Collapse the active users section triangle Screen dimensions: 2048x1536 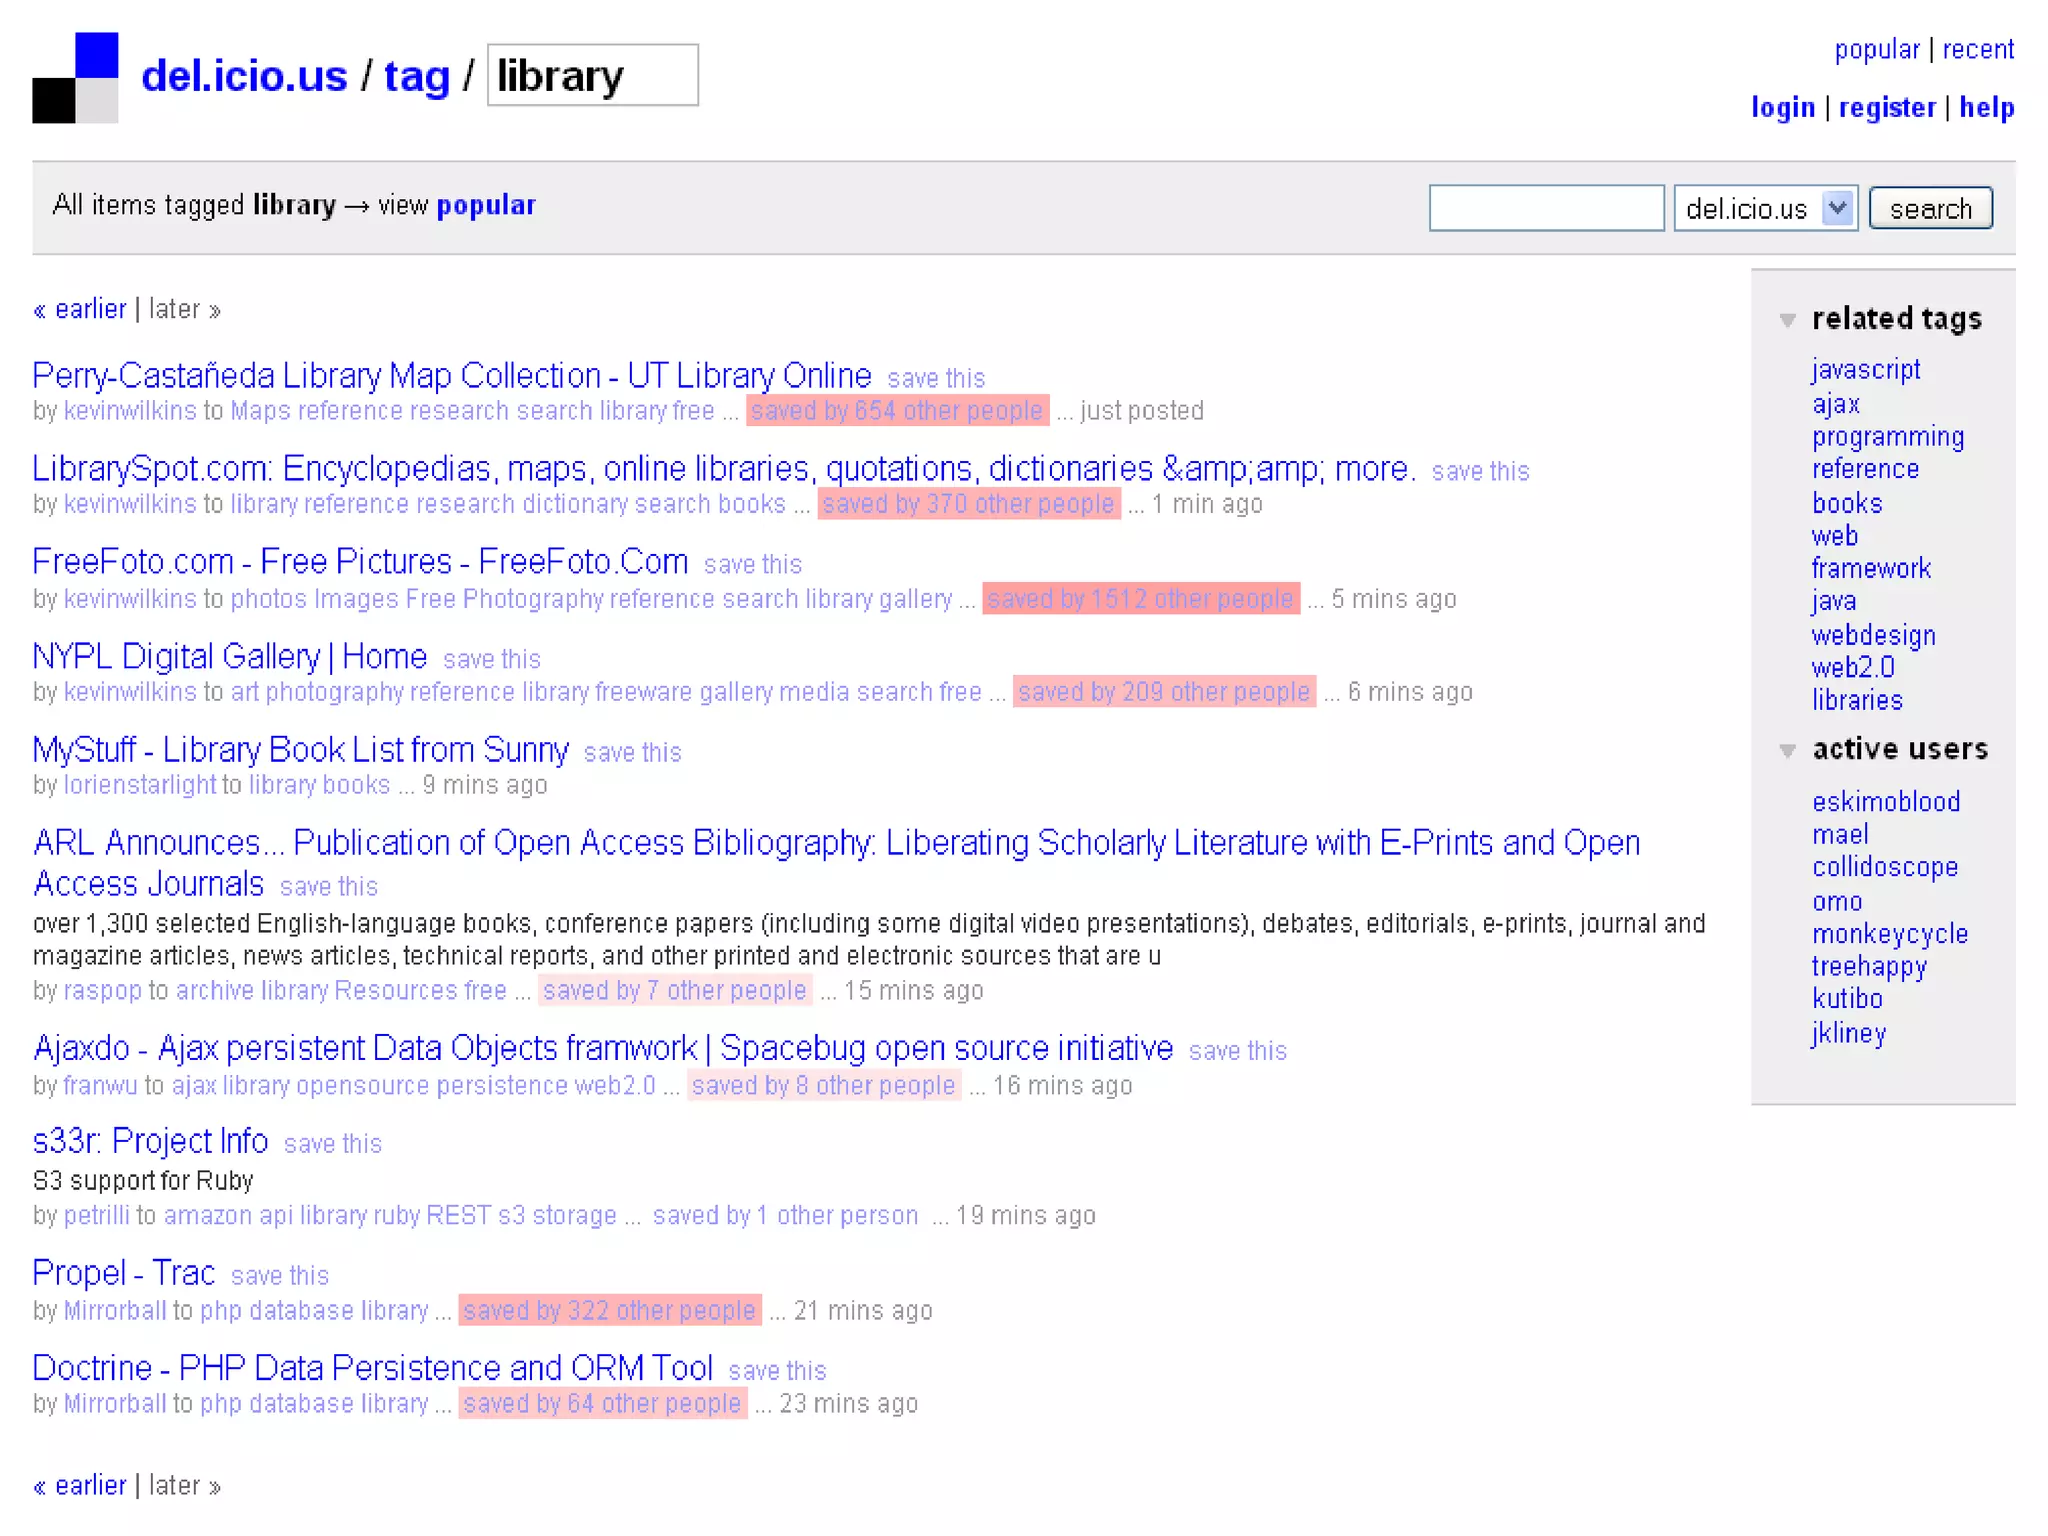point(1787,750)
